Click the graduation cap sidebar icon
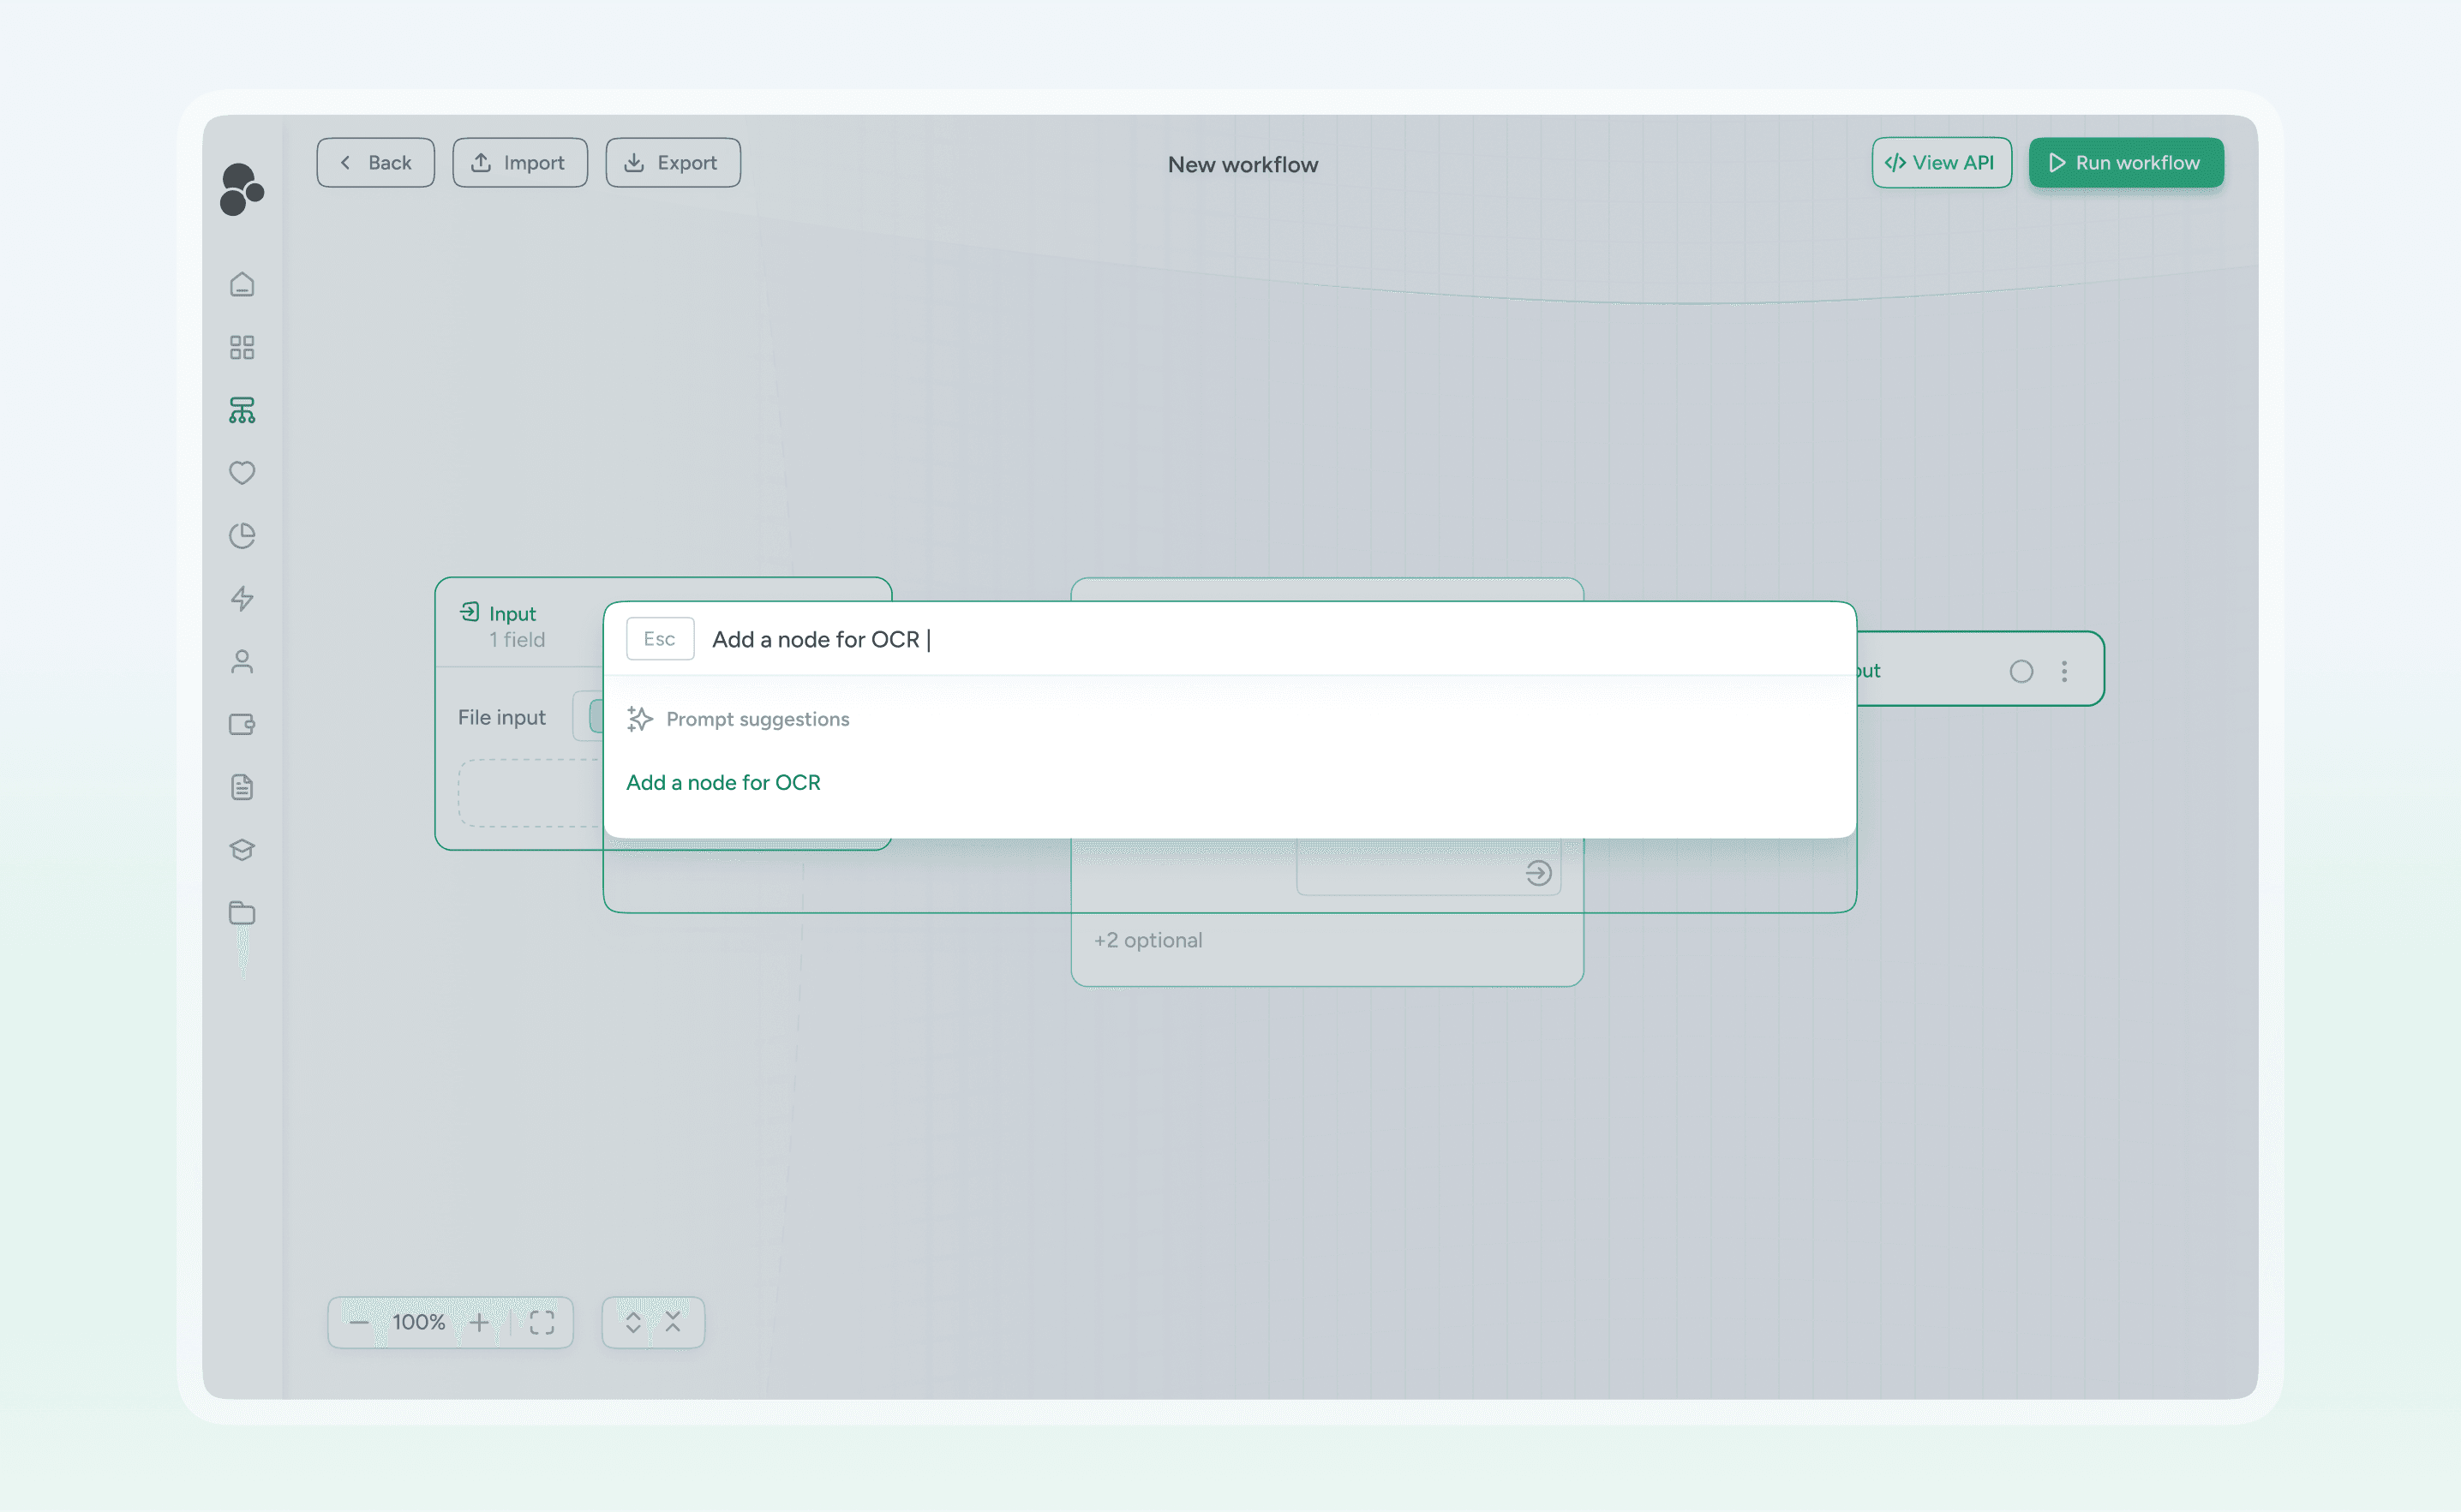This screenshot has height=1512, width=2461. pos(242,850)
